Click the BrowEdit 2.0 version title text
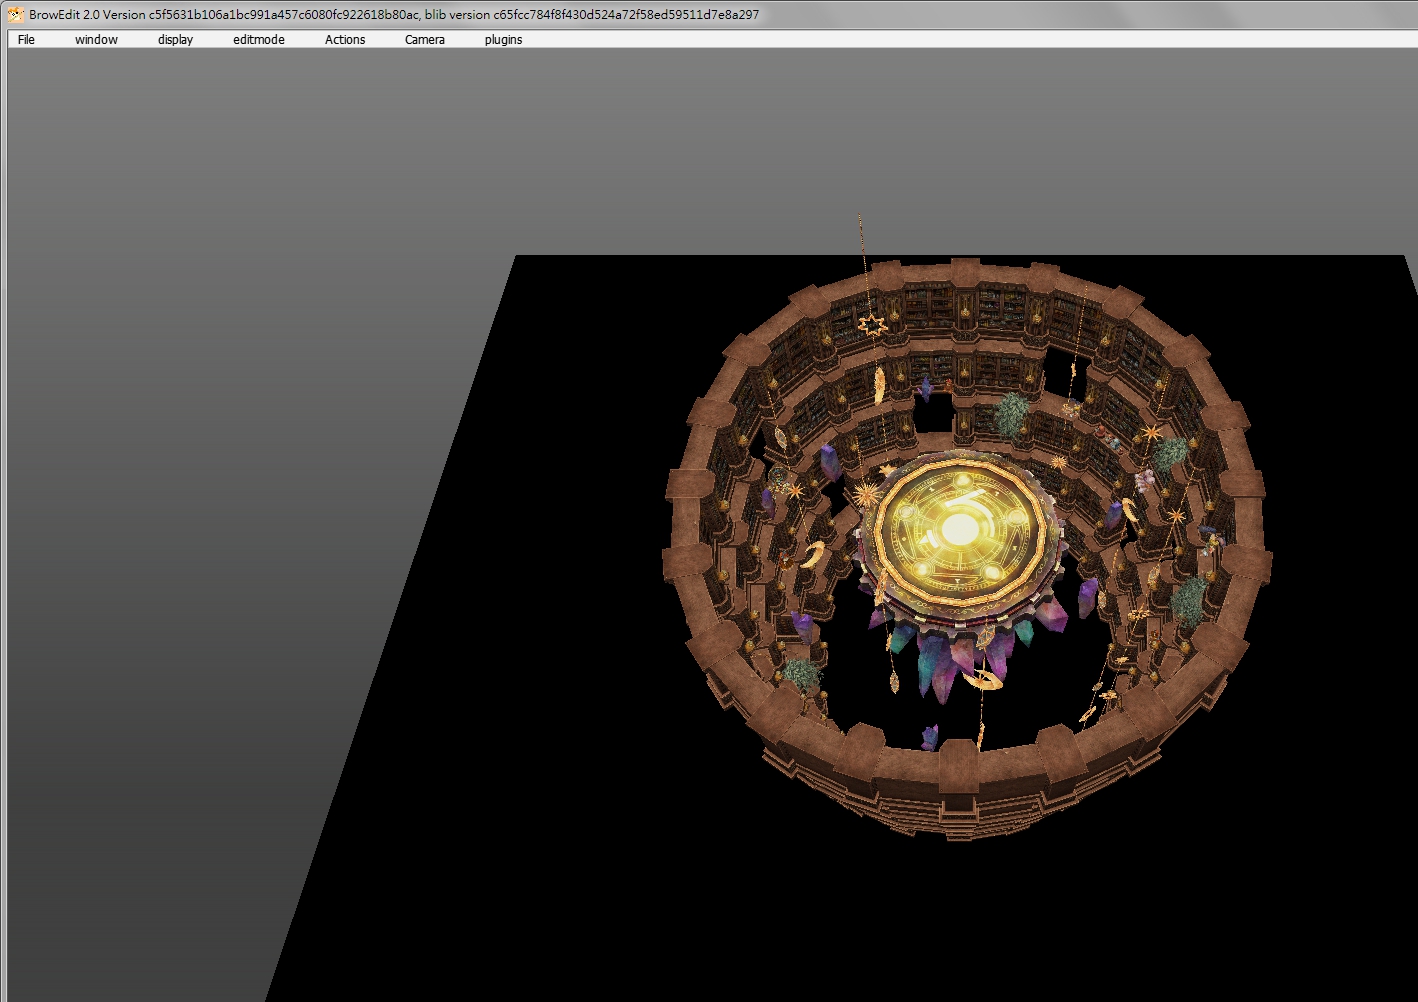The height and width of the screenshot is (1002, 1418). tap(394, 14)
